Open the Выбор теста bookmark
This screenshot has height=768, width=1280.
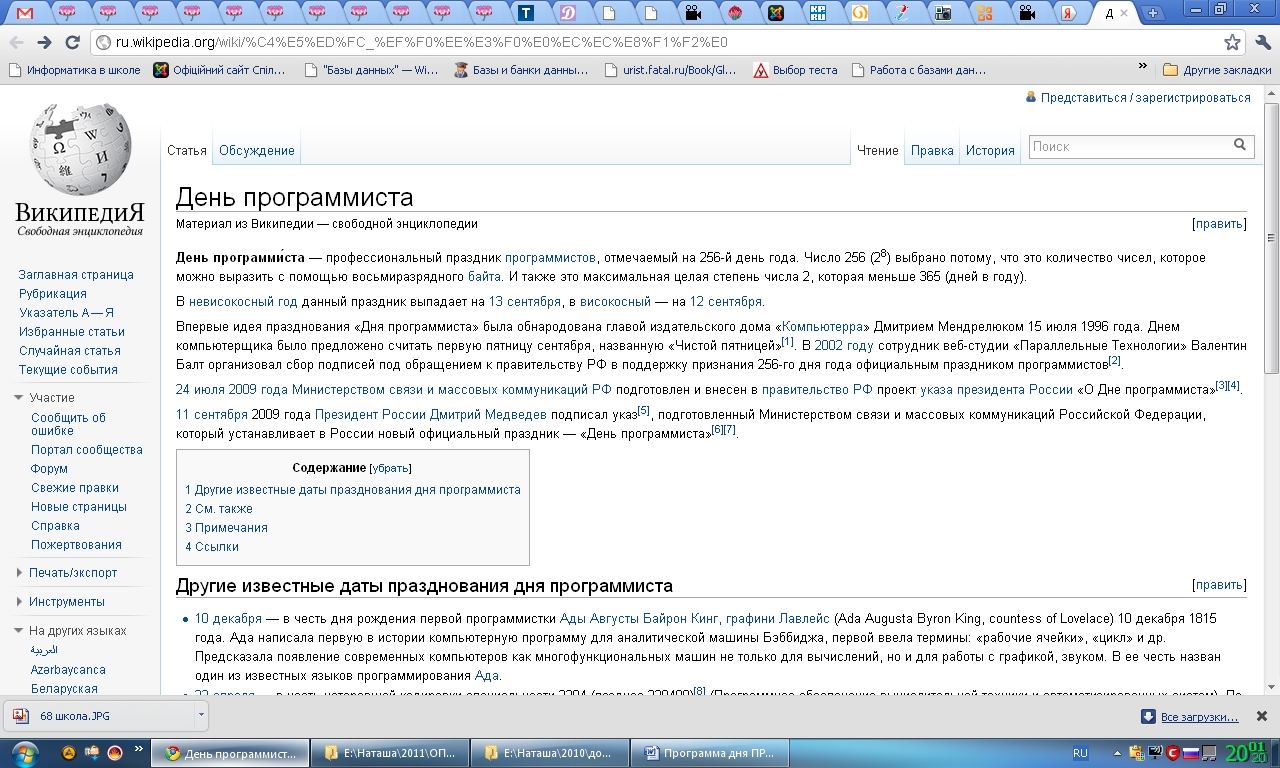pyautogui.click(x=795, y=70)
